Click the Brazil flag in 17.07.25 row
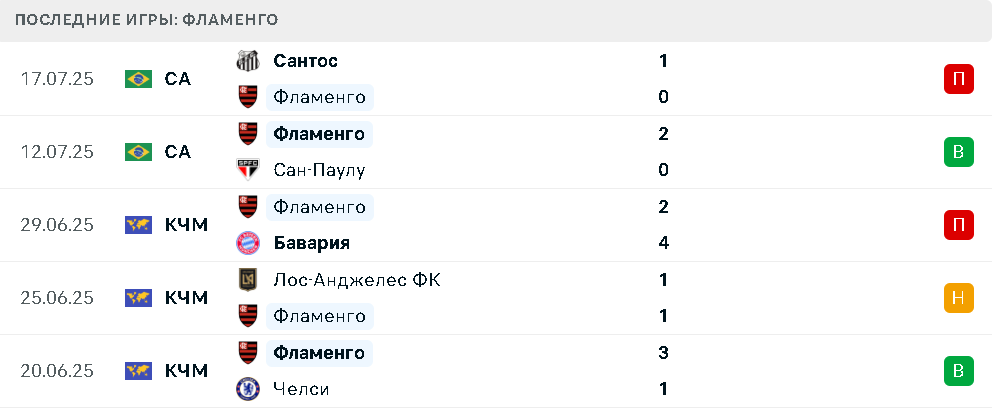 pyautogui.click(x=138, y=79)
